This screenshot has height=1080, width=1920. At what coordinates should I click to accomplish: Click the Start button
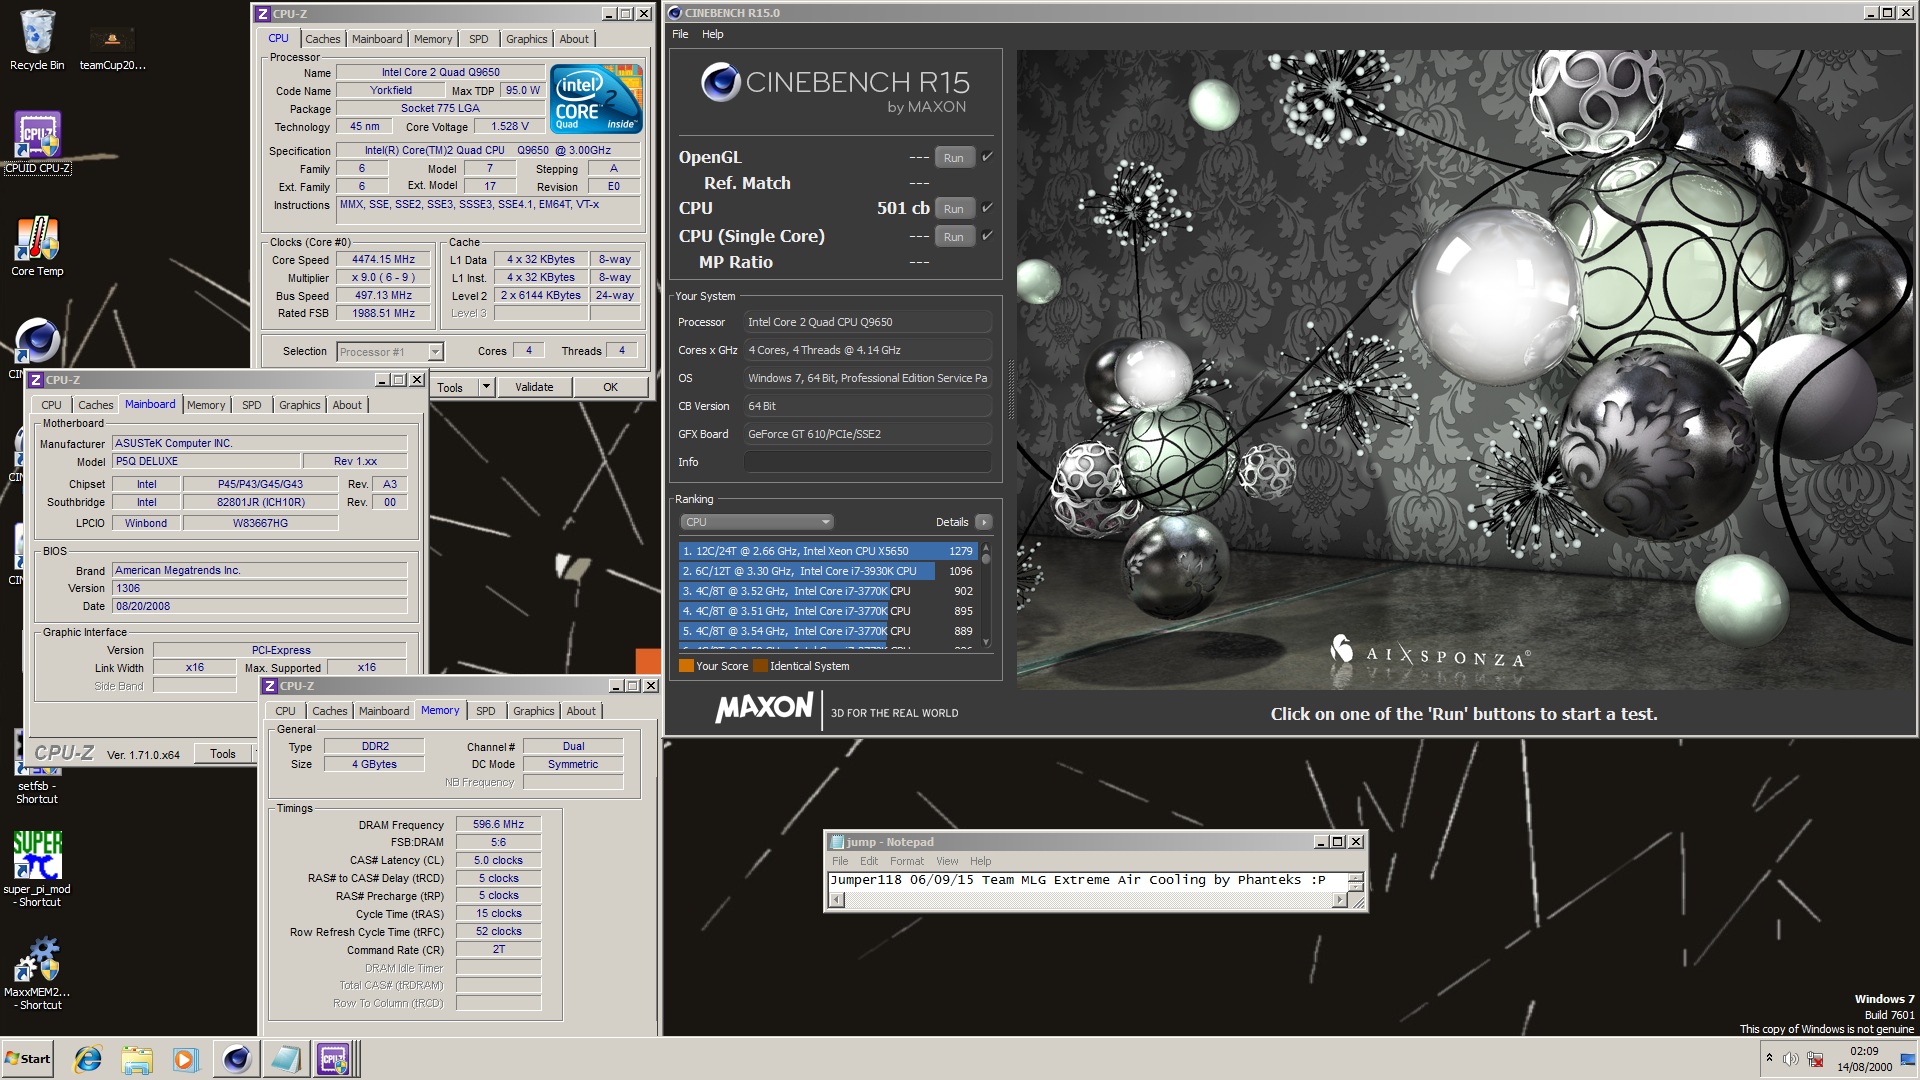28,1059
